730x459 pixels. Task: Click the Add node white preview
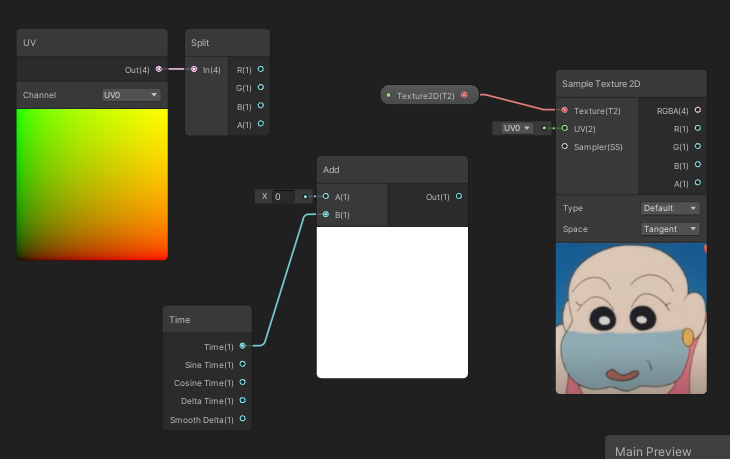click(x=392, y=302)
